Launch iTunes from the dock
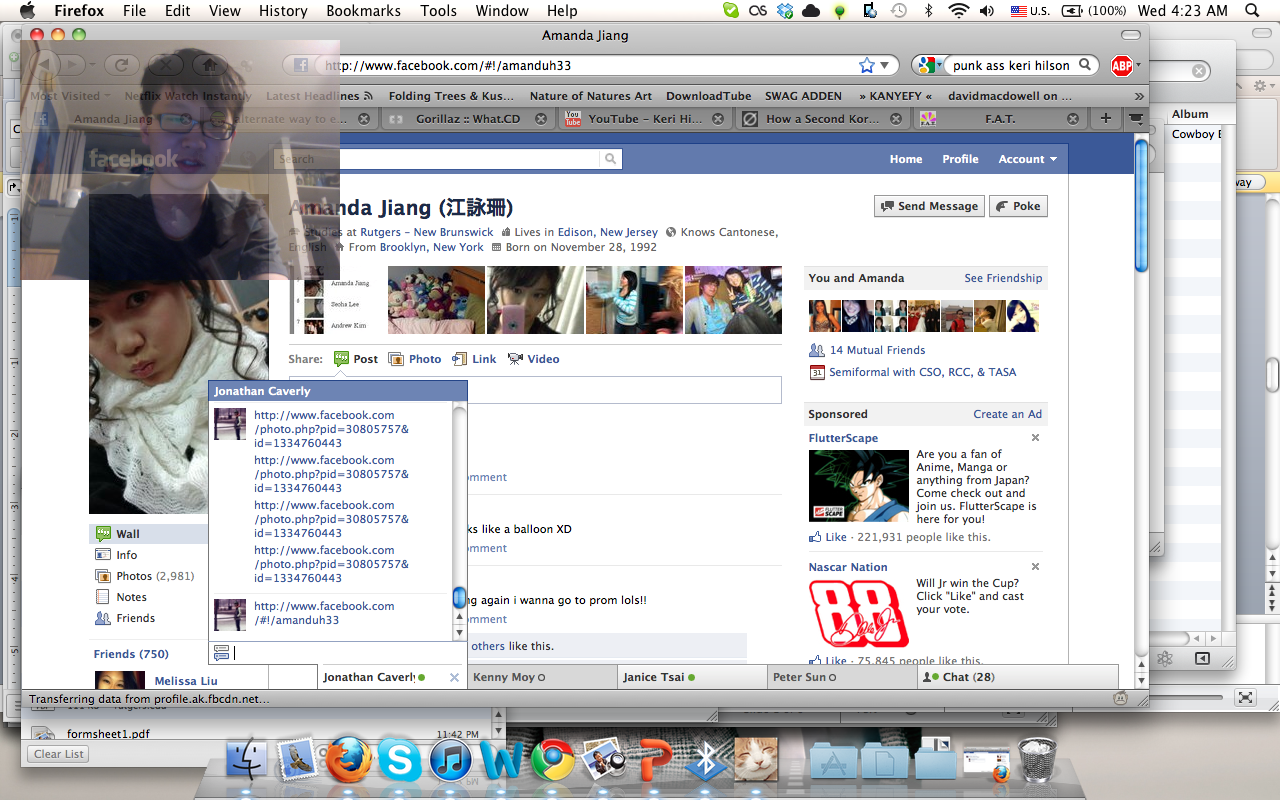1280x800 pixels. click(x=451, y=761)
